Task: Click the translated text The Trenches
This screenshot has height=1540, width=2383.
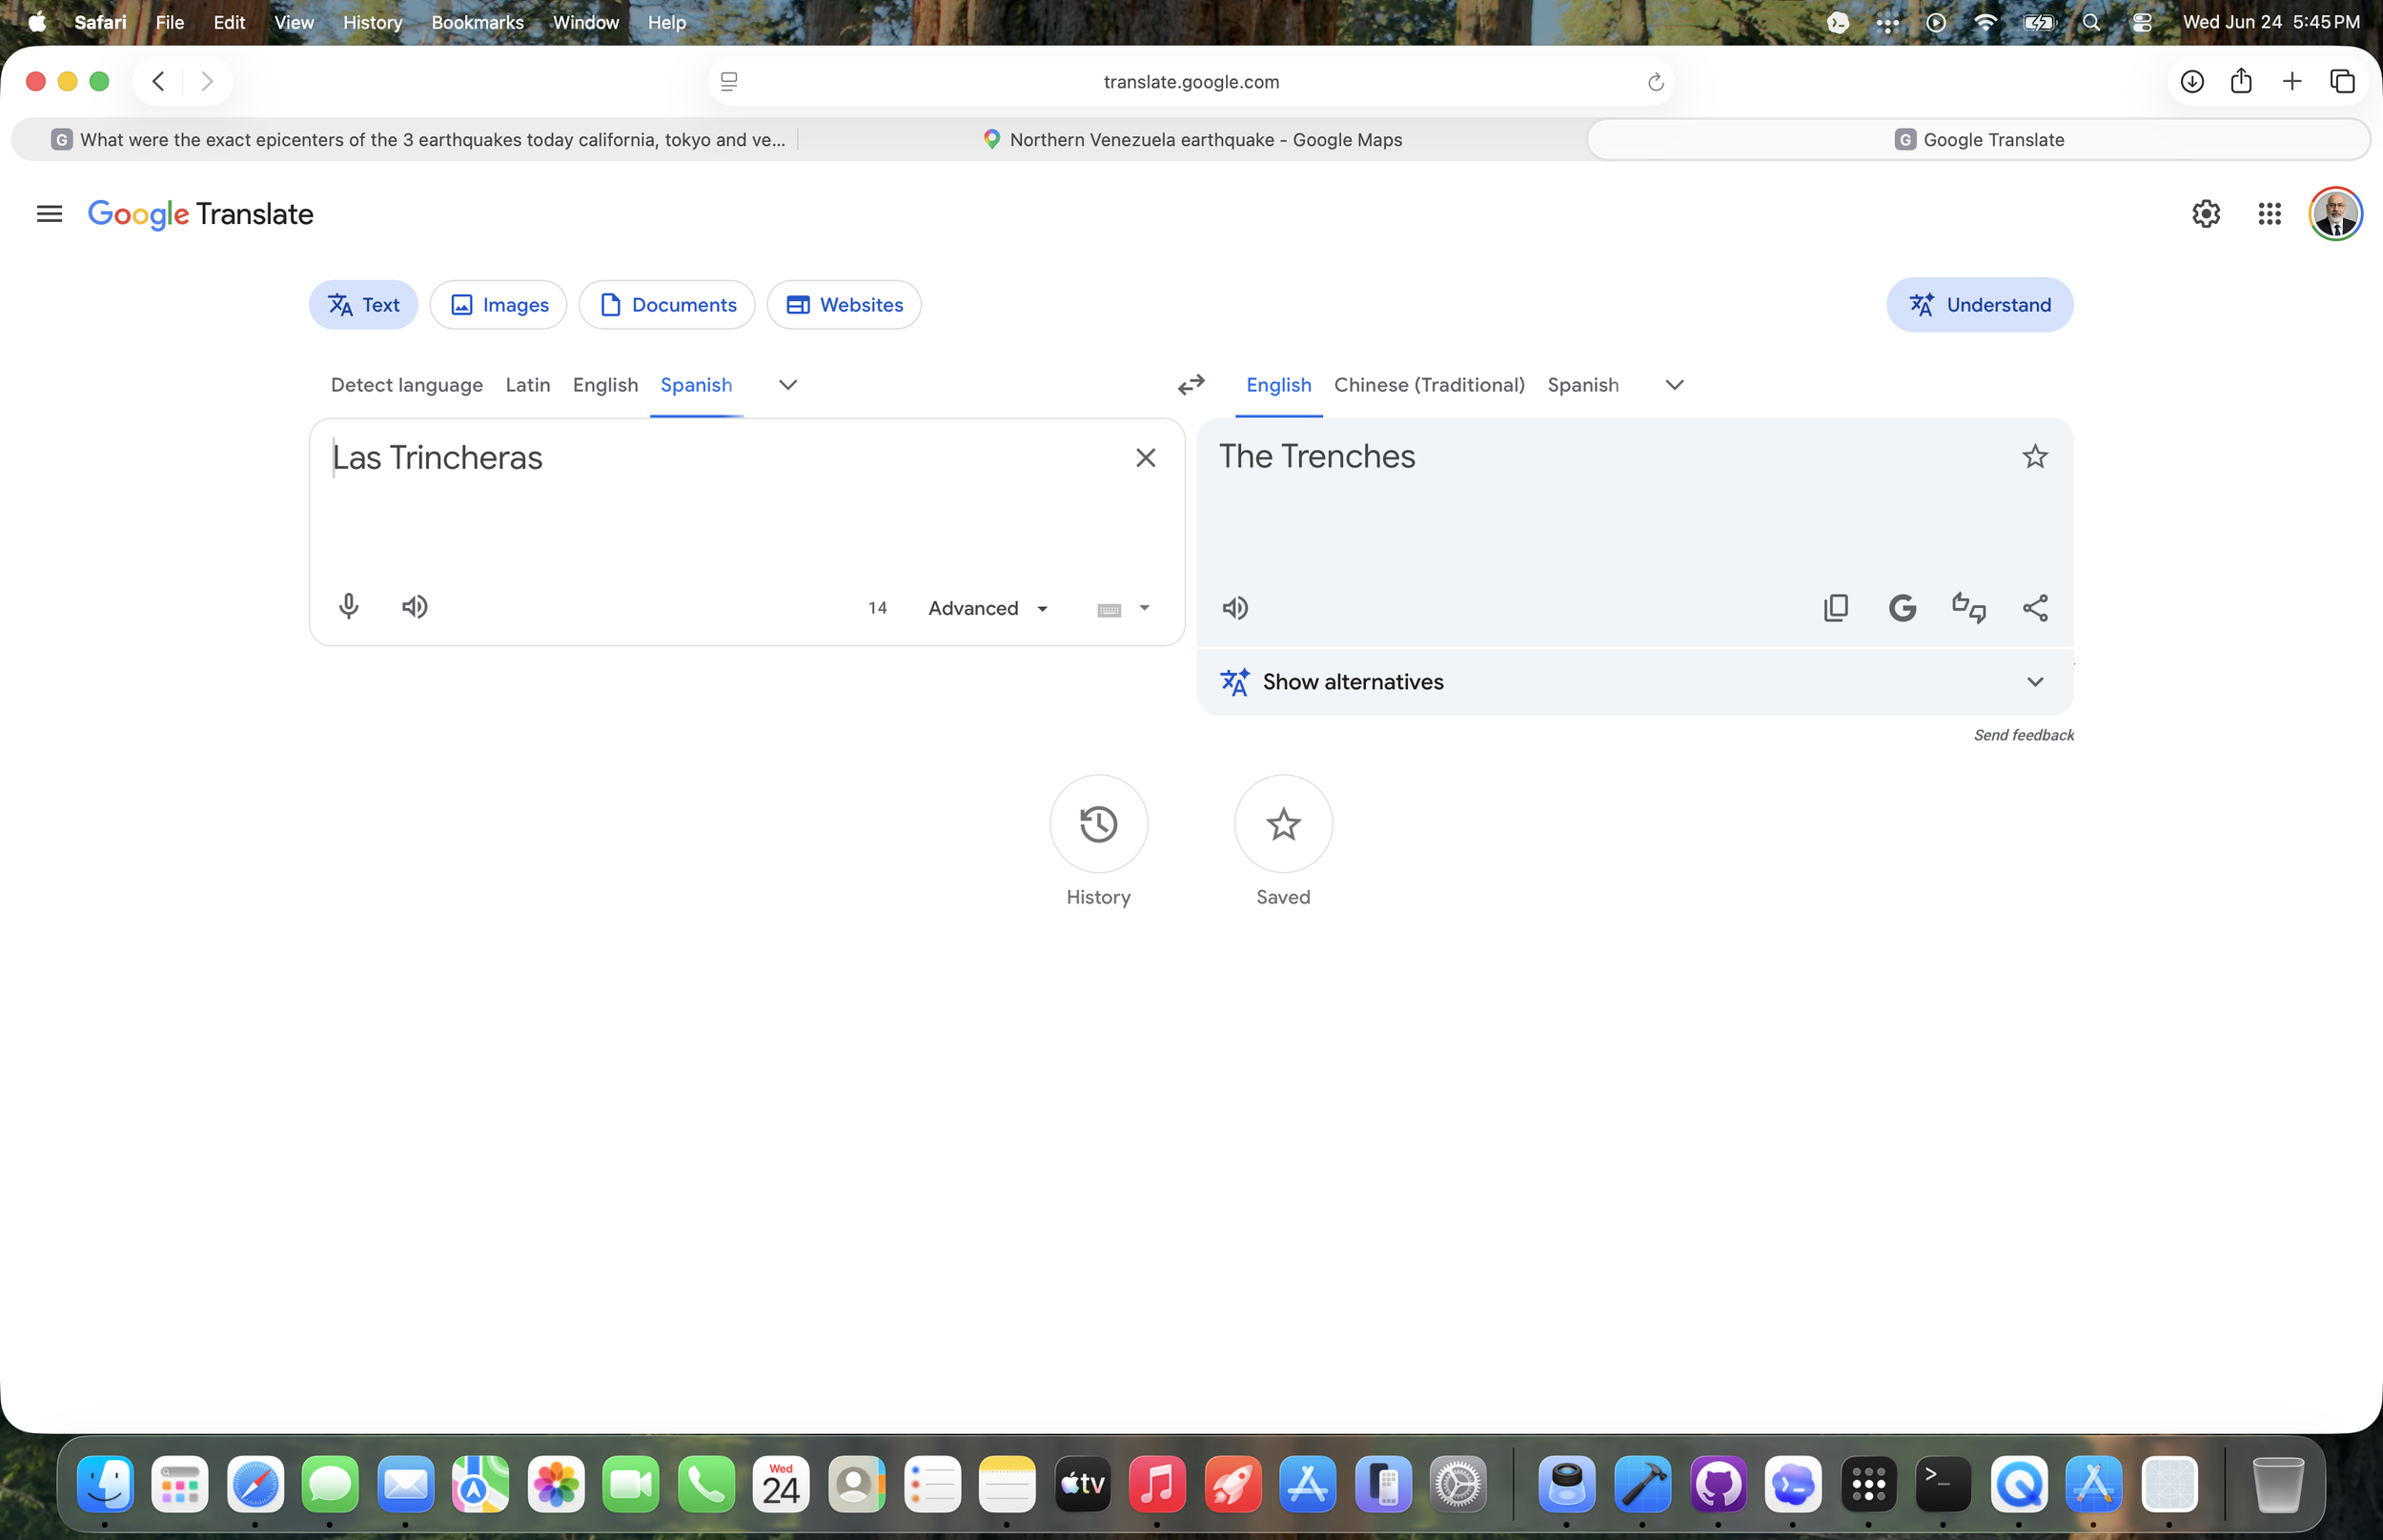Action: (x=1317, y=457)
